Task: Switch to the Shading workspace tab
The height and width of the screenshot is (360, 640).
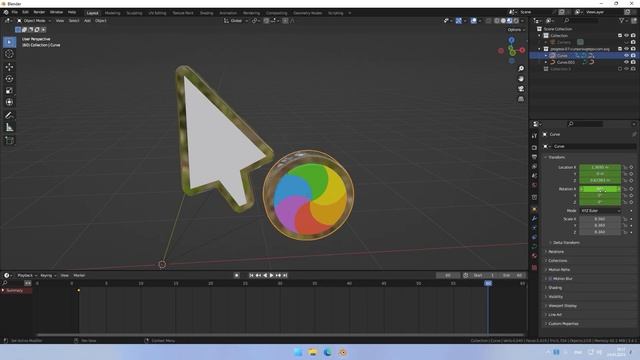Action: [207, 13]
